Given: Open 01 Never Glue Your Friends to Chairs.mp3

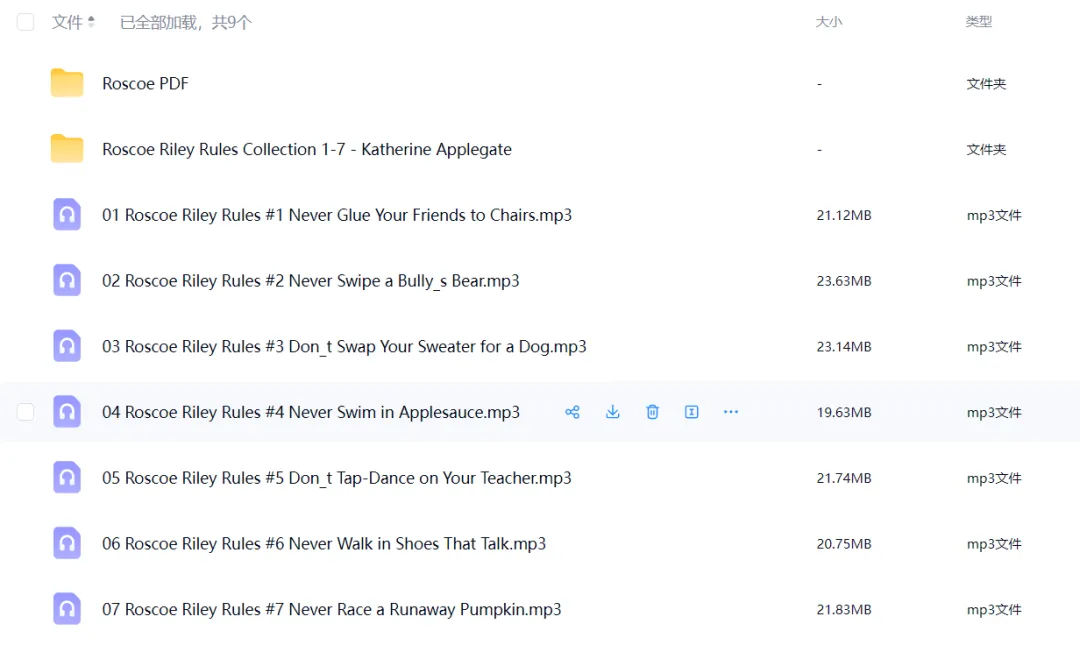Looking at the screenshot, I should point(337,215).
